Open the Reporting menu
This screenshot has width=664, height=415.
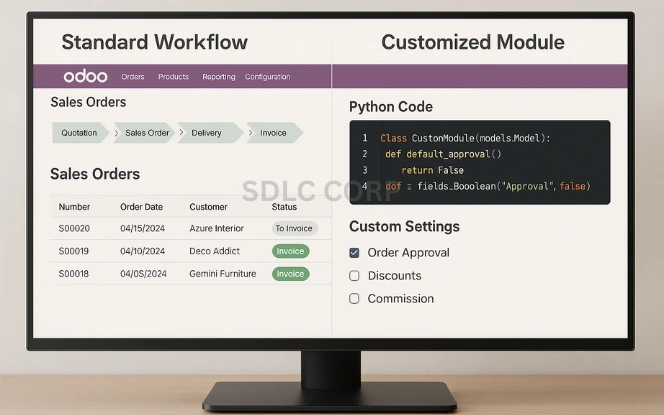219,77
